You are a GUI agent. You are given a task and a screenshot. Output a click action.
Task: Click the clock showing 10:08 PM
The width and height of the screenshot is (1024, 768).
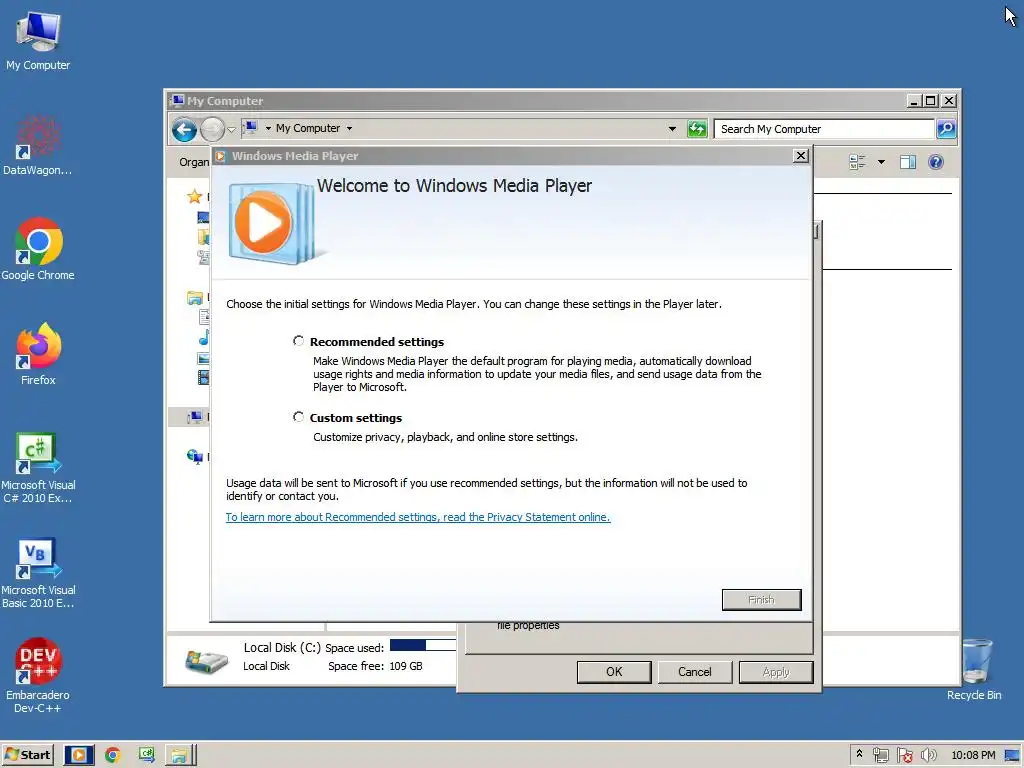coord(973,755)
